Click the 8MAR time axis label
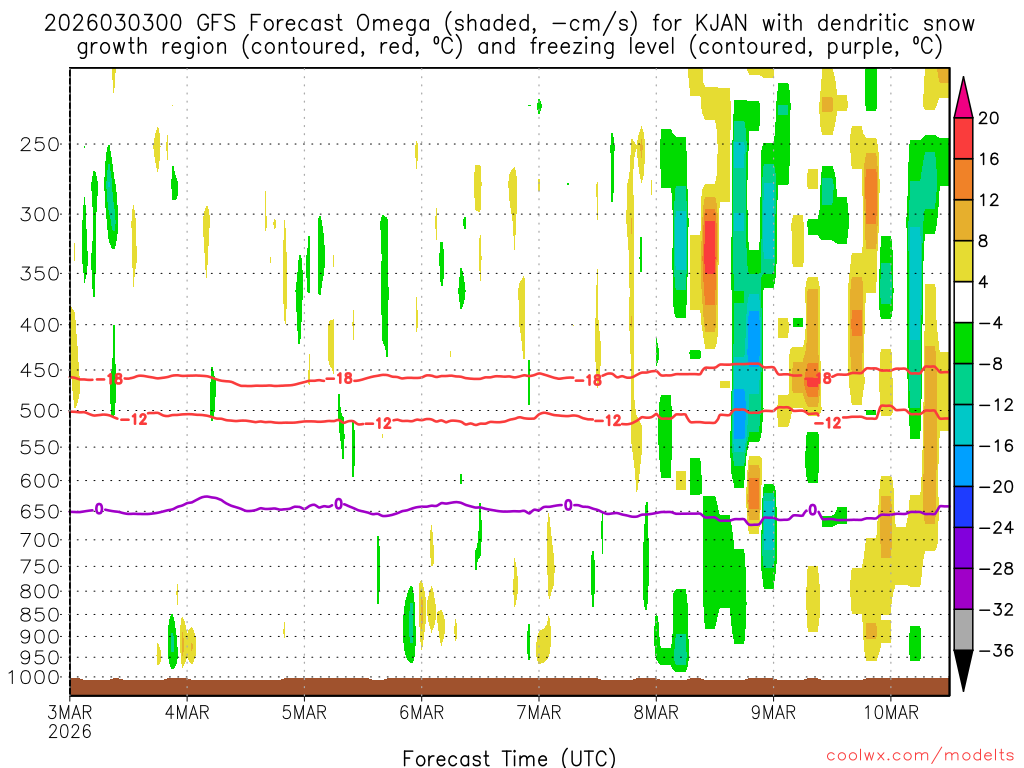 point(656,712)
